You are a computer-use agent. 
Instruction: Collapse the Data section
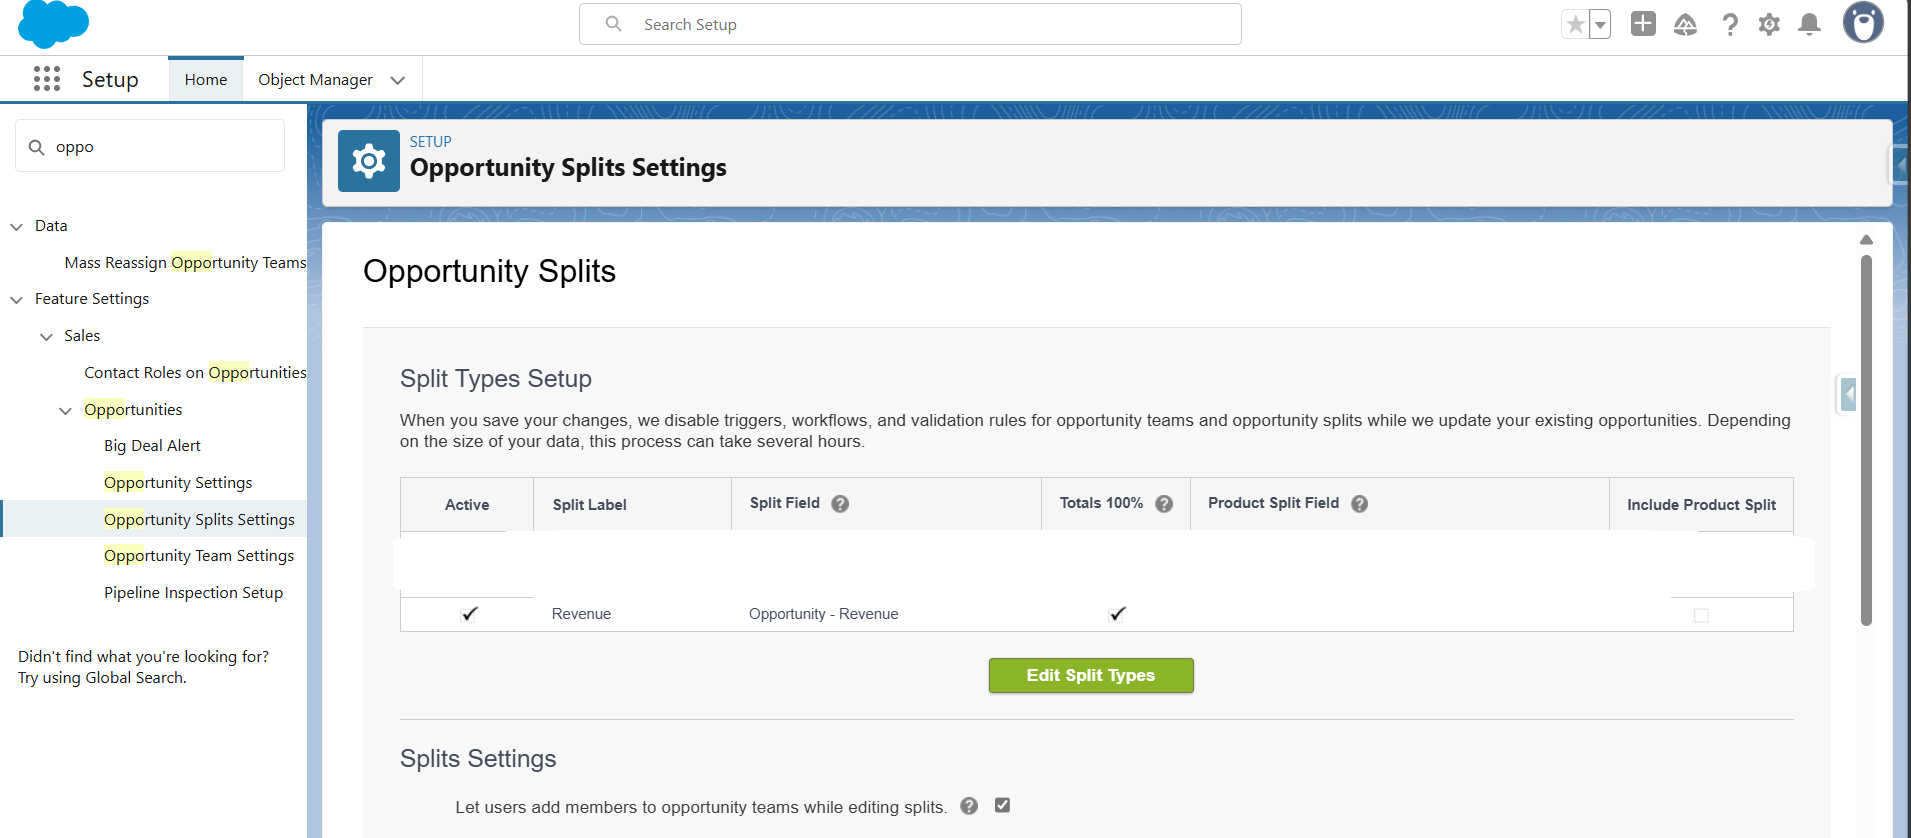coord(17,227)
